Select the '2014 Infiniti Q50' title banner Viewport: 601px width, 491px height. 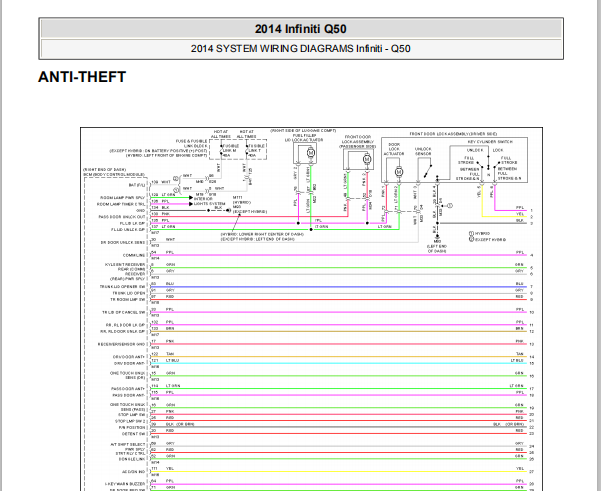pyautogui.click(x=301, y=29)
